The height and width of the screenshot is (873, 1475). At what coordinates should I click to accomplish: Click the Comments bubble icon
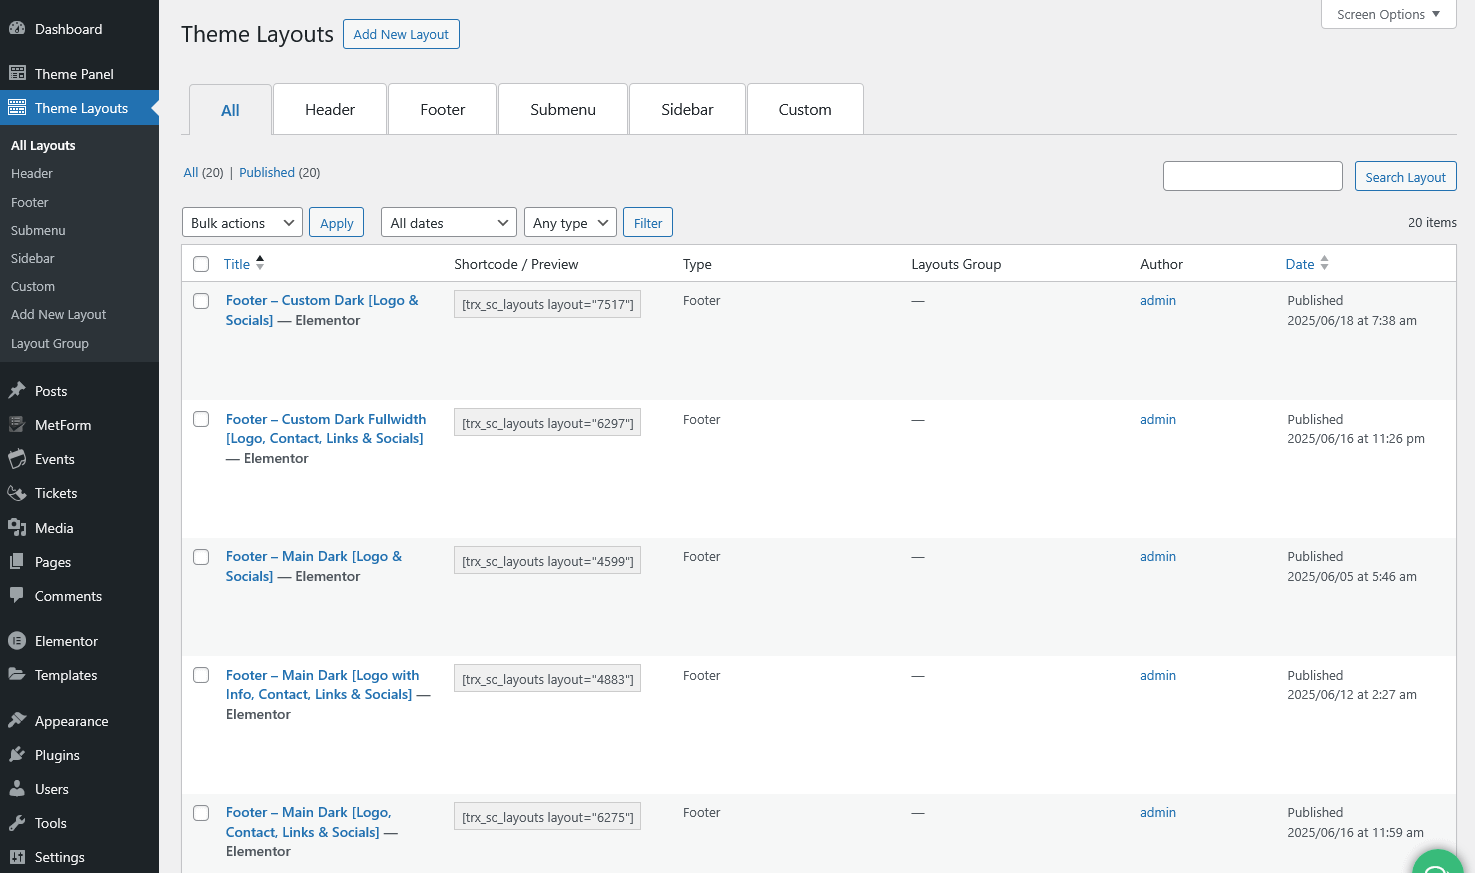coord(17,595)
